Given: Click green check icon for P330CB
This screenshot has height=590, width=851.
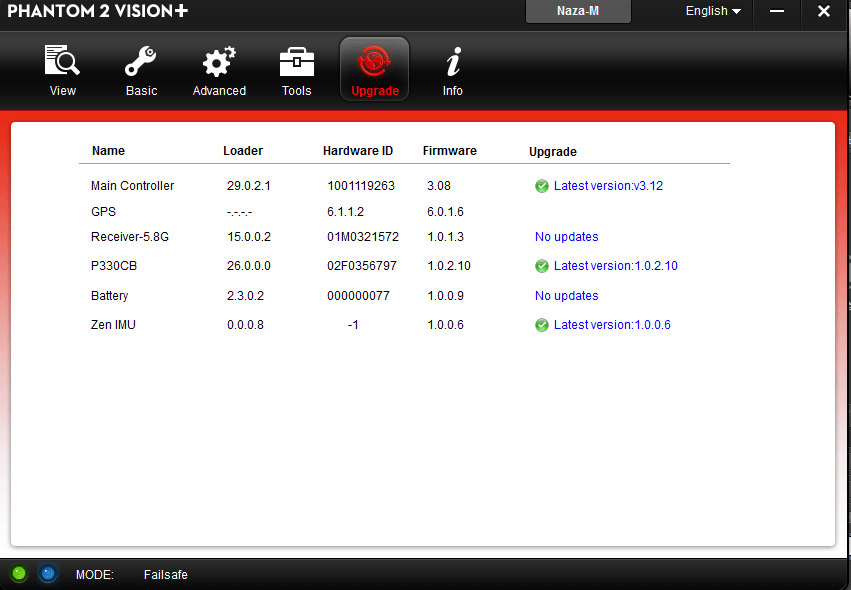Looking at the screenshot, I should 542,266.
